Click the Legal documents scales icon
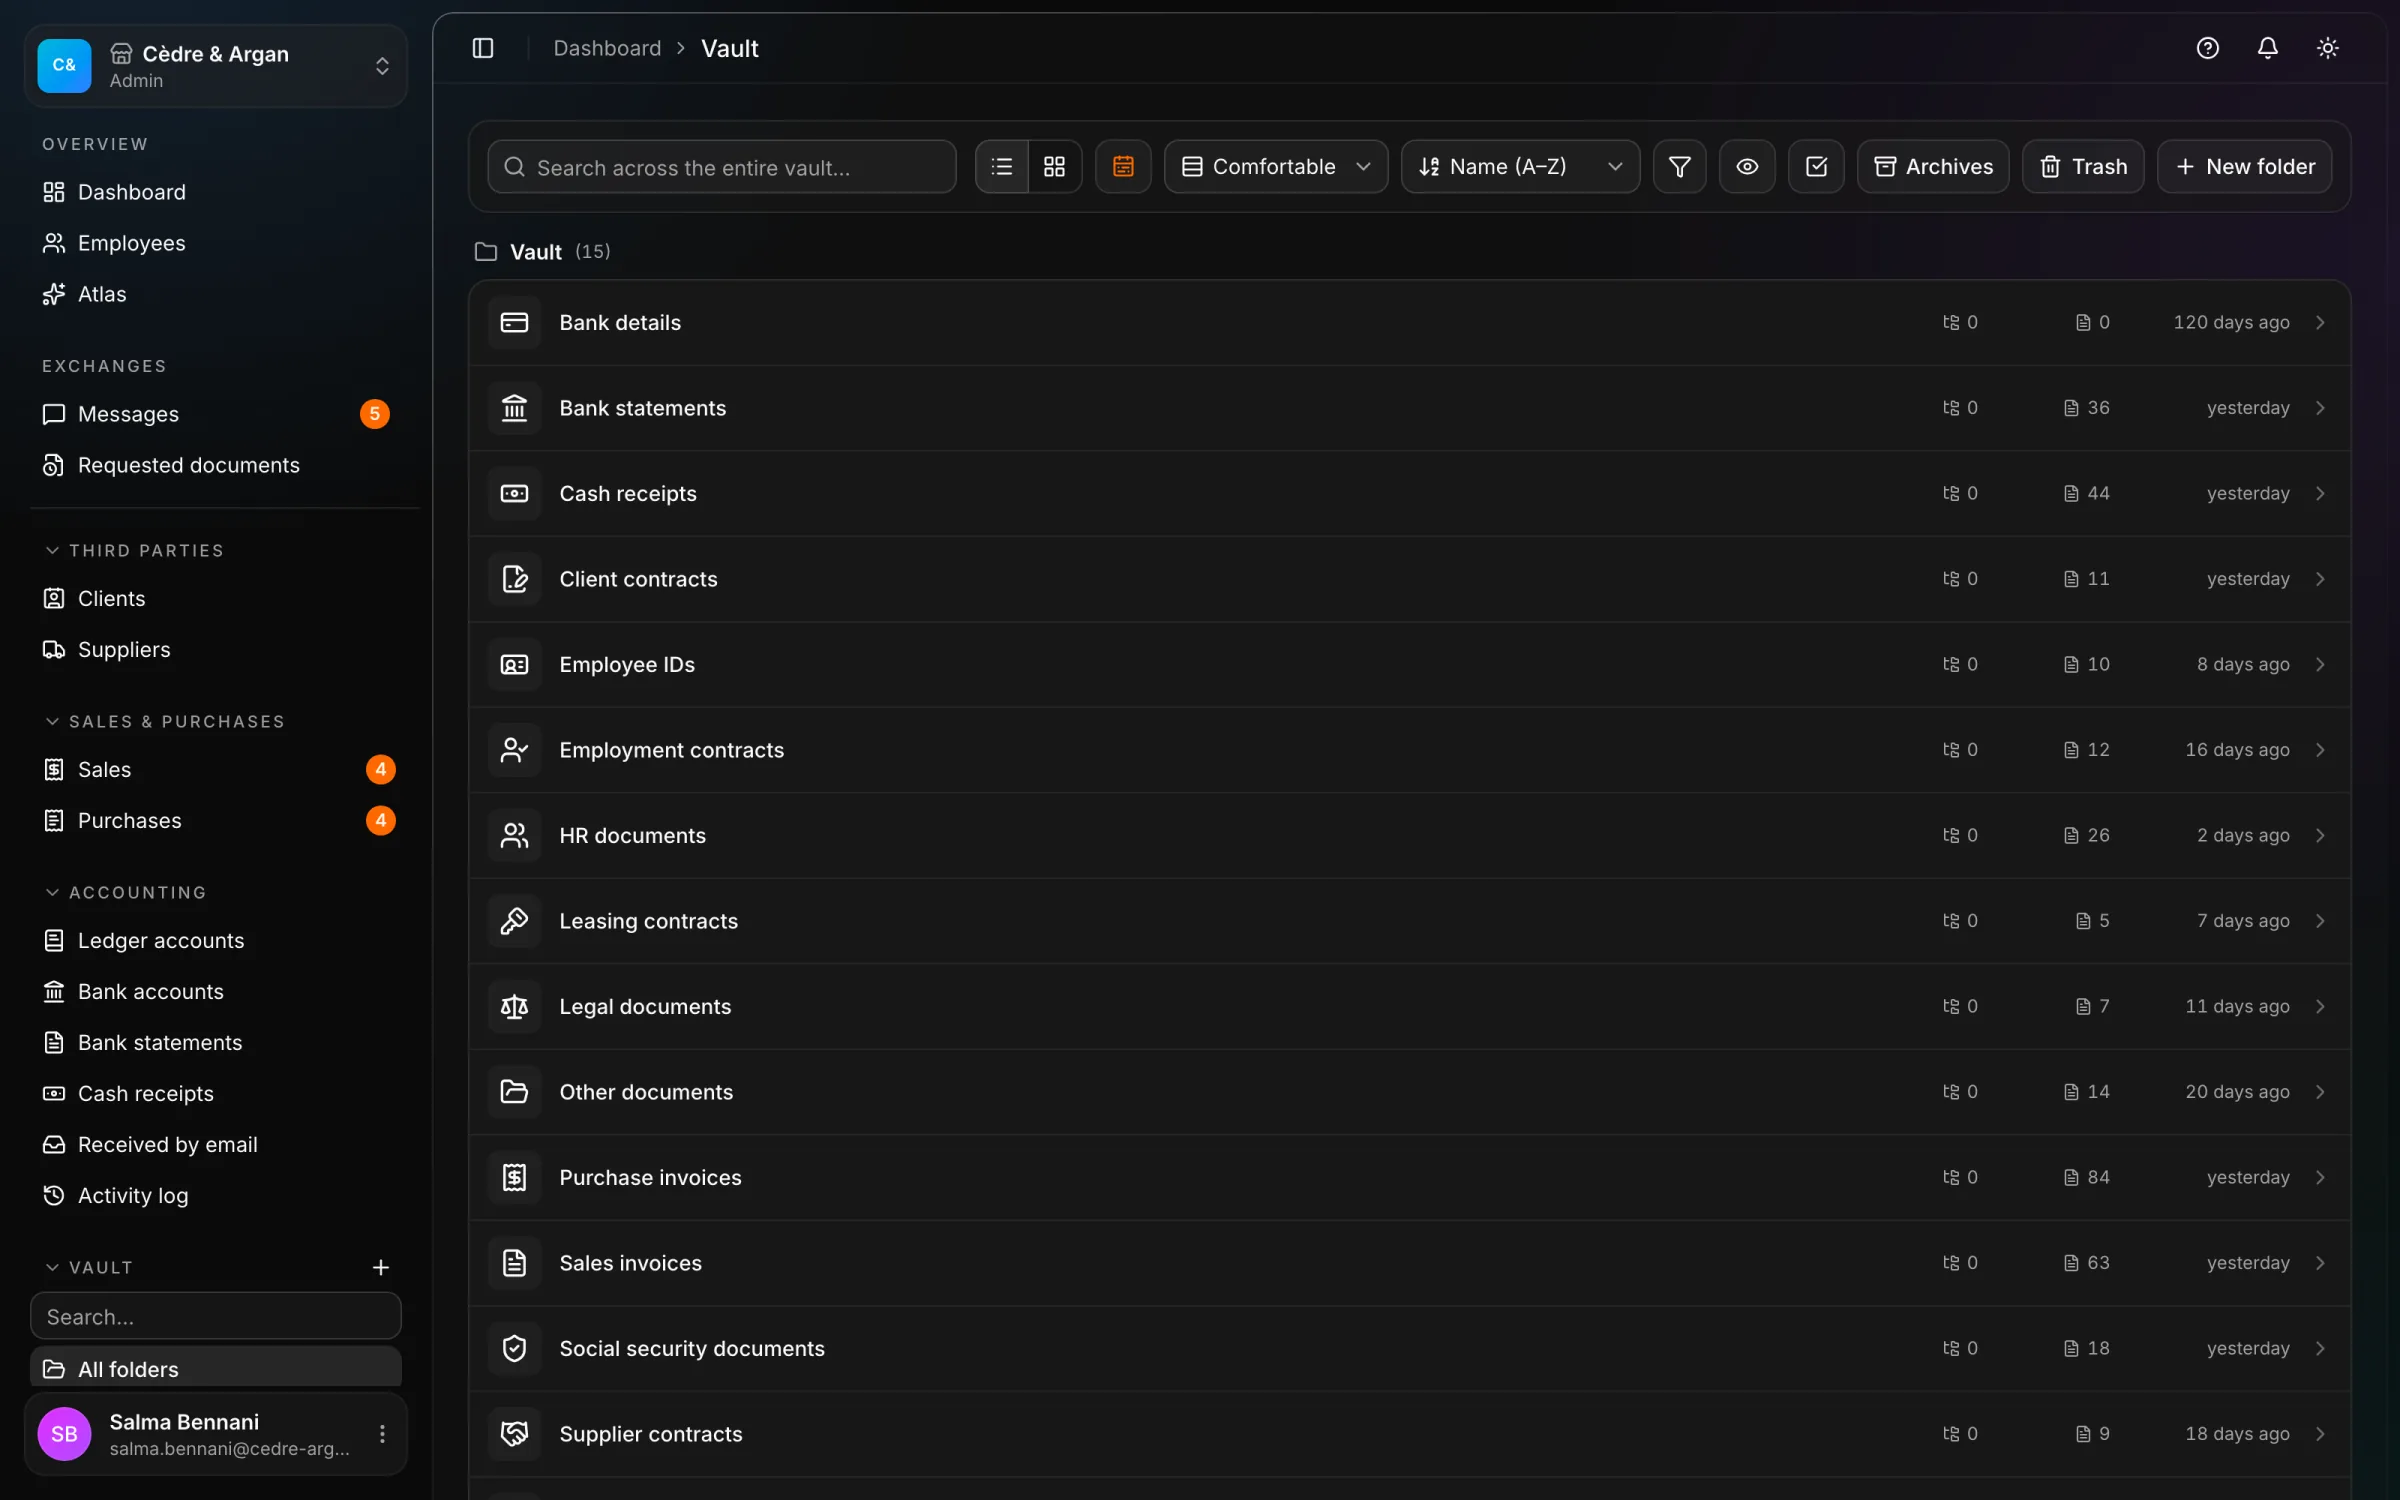 [514, 1007]
